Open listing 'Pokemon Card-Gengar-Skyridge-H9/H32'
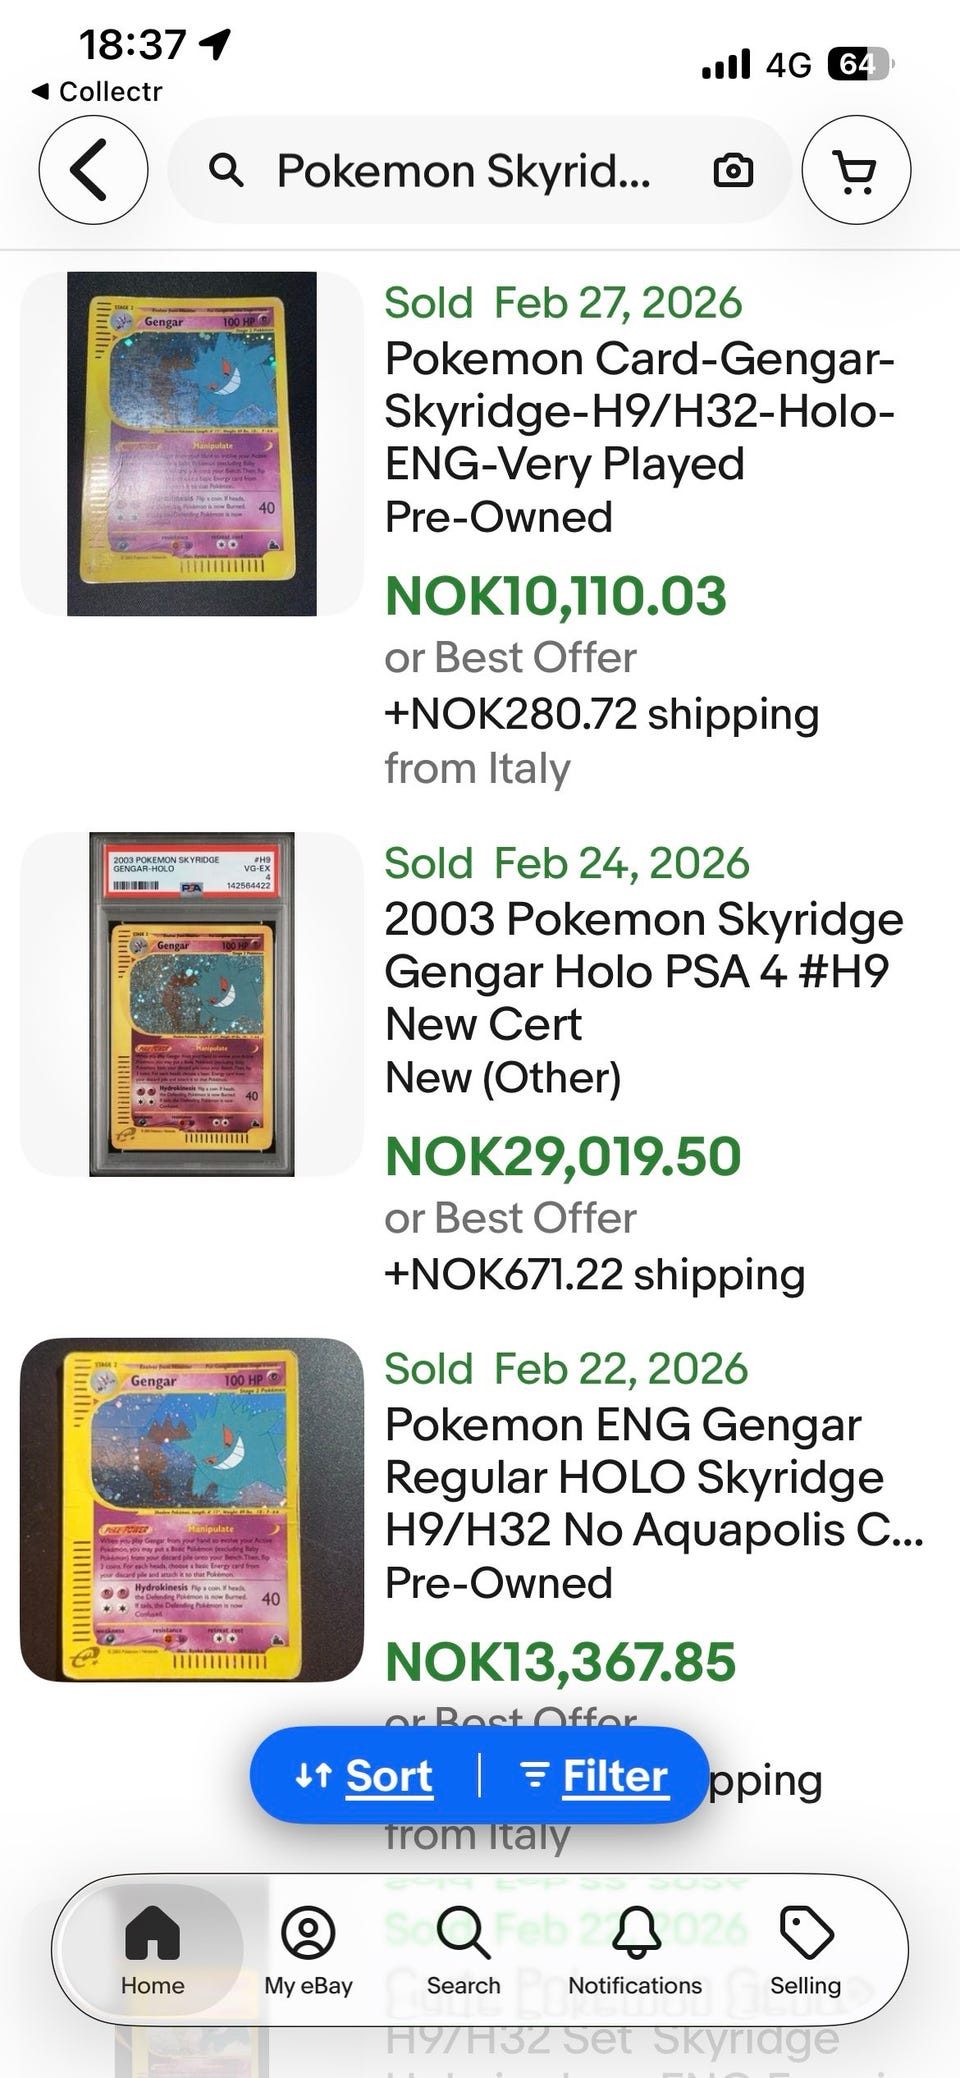 tap(640, 411)
